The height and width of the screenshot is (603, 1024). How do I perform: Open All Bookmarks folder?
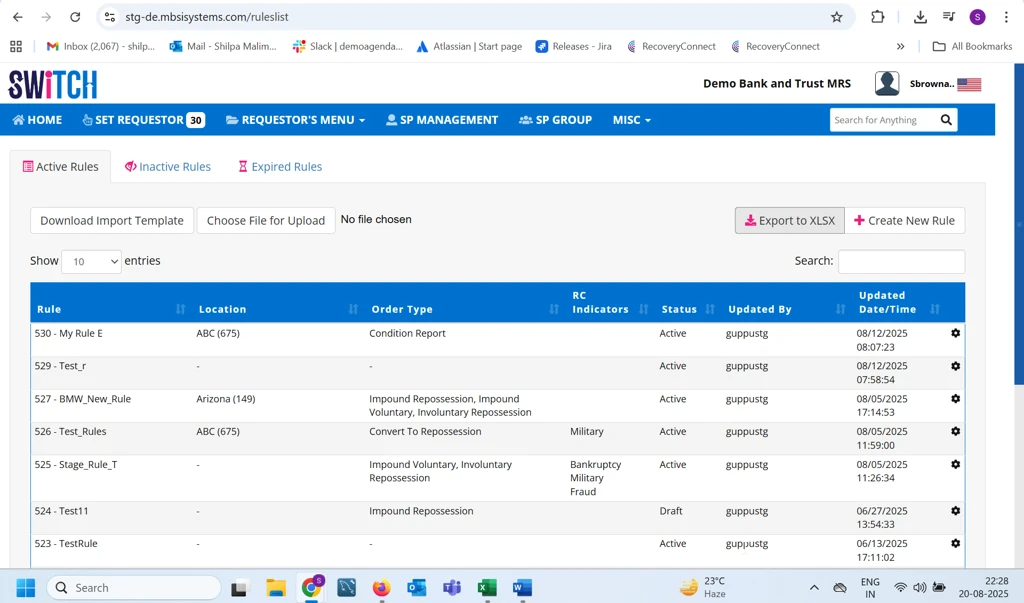(x=972, y=46)
